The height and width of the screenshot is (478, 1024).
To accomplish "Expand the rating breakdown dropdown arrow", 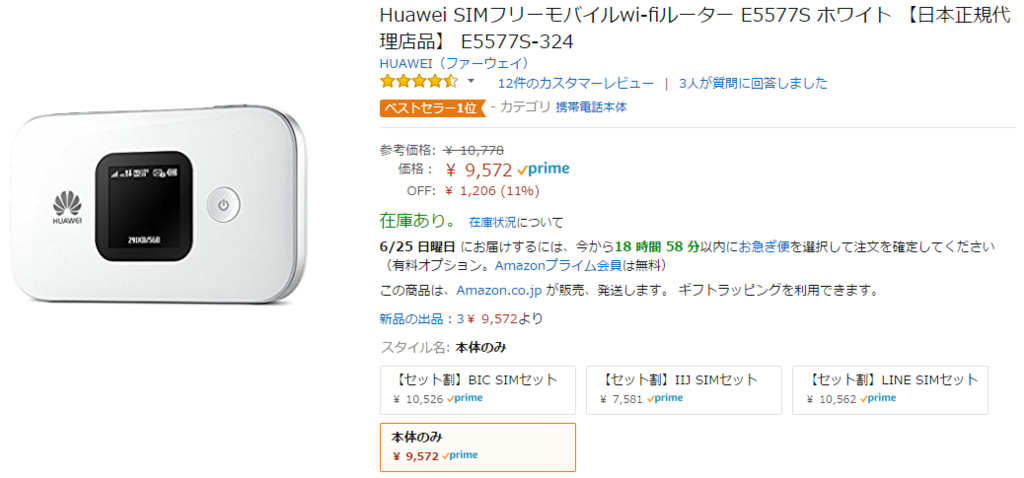I will pos(472,82).
